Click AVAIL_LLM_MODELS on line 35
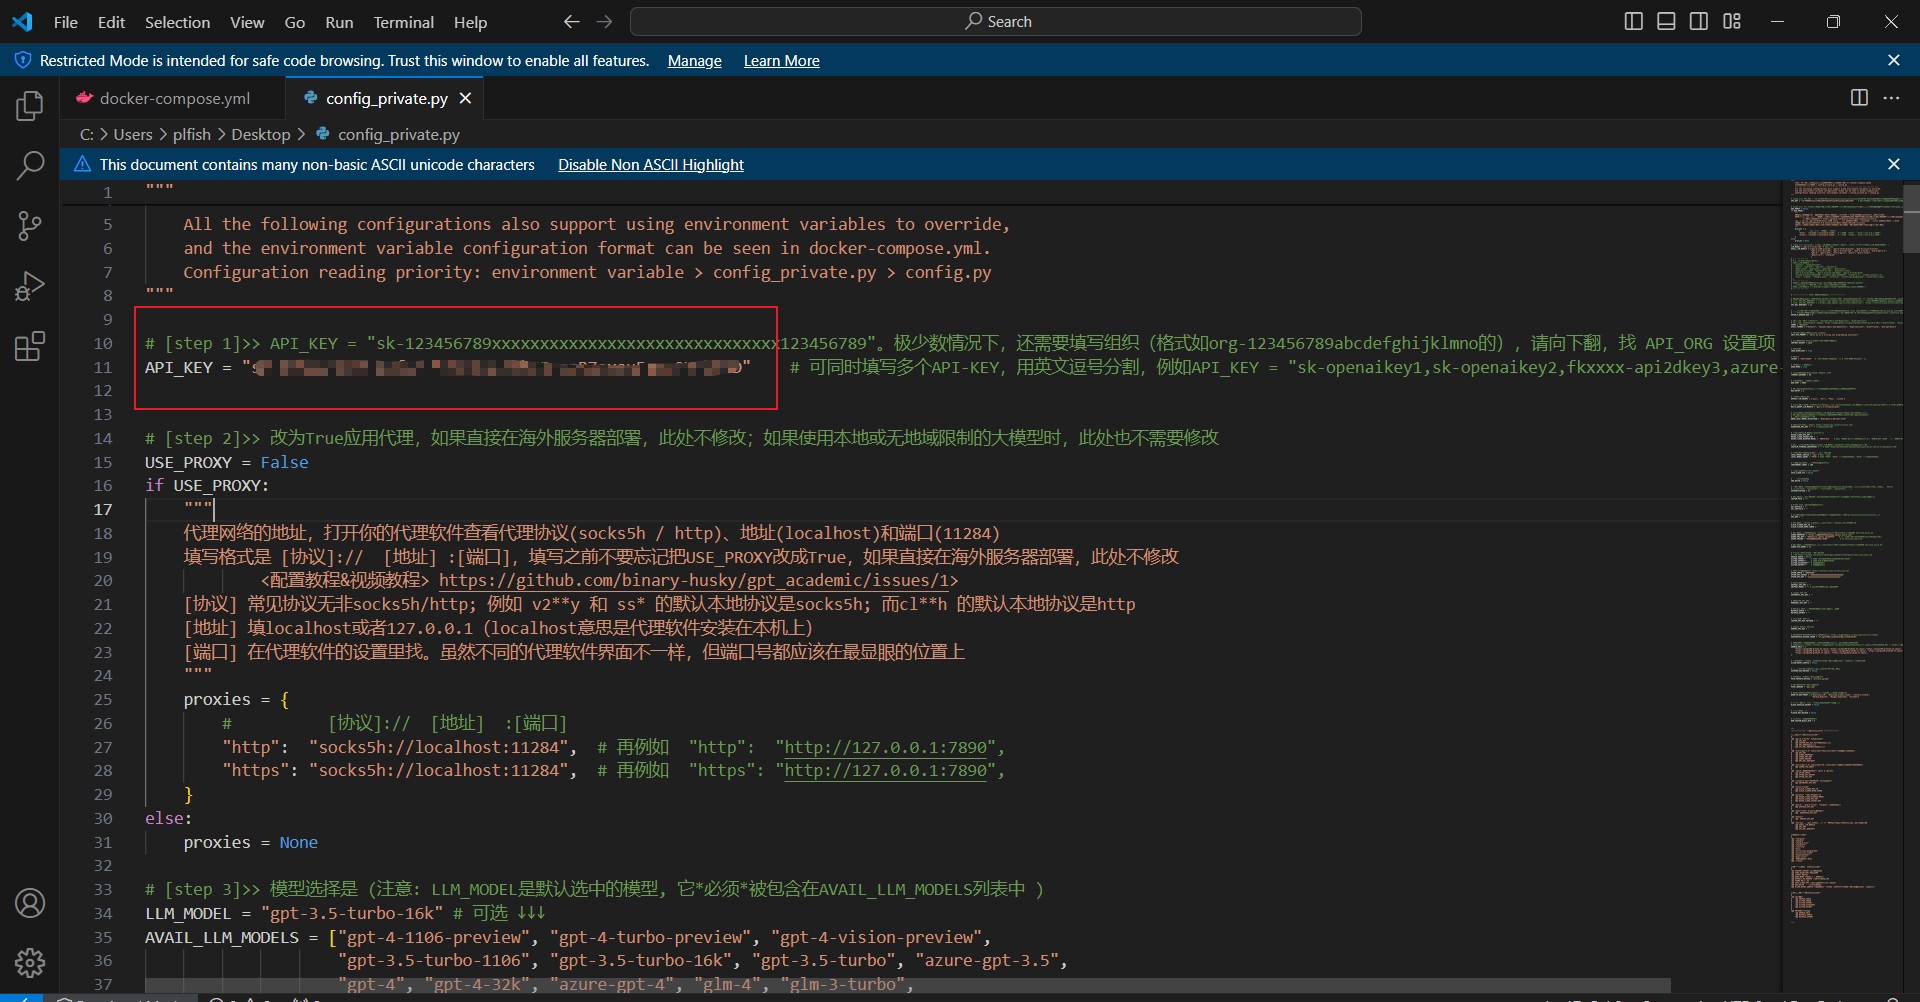Screen dimensions: 1920x1002 pyautogui.click(x=222, y=937)
